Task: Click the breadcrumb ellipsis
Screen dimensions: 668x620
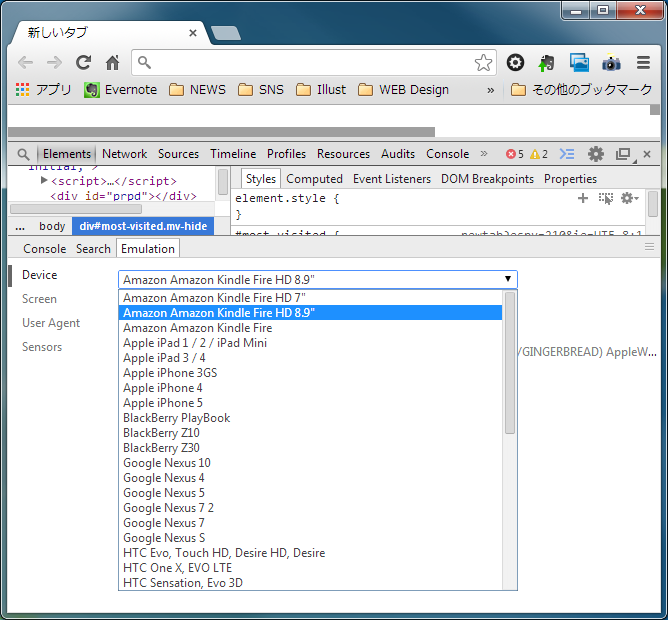Action: (20, 226)
